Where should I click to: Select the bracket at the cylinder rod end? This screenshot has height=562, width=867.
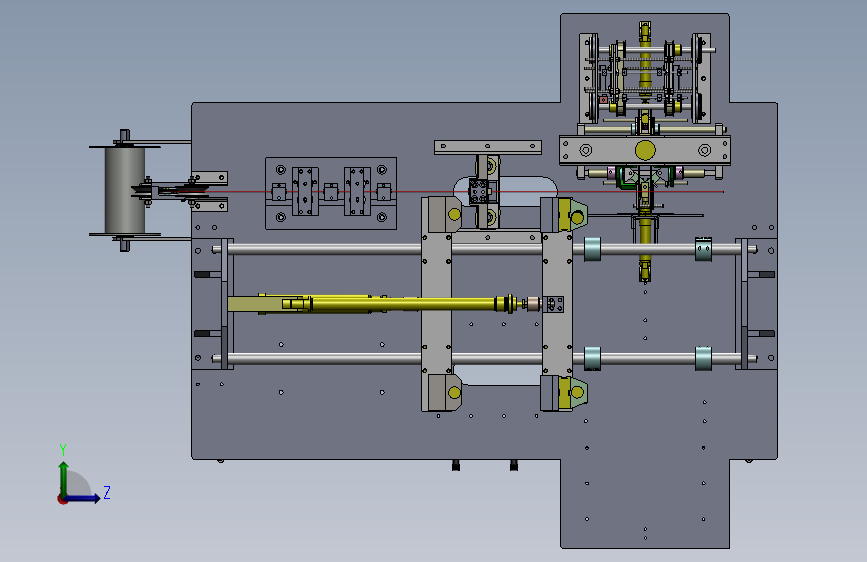[x=553, y=304]
